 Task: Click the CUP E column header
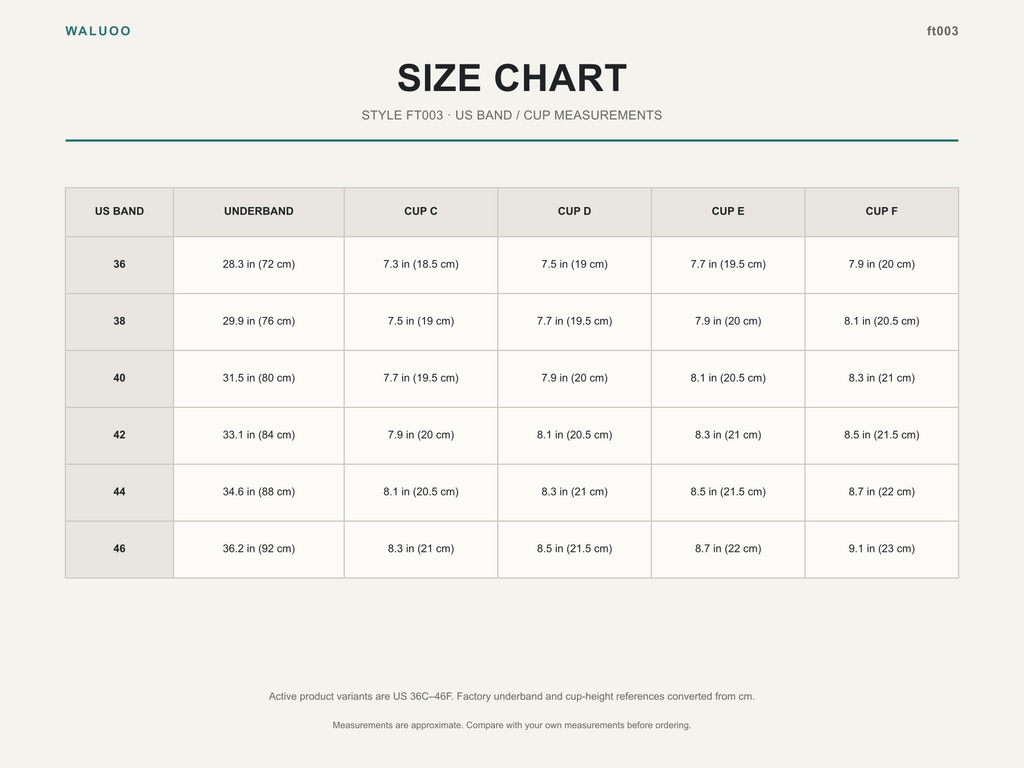click(728, 212)
